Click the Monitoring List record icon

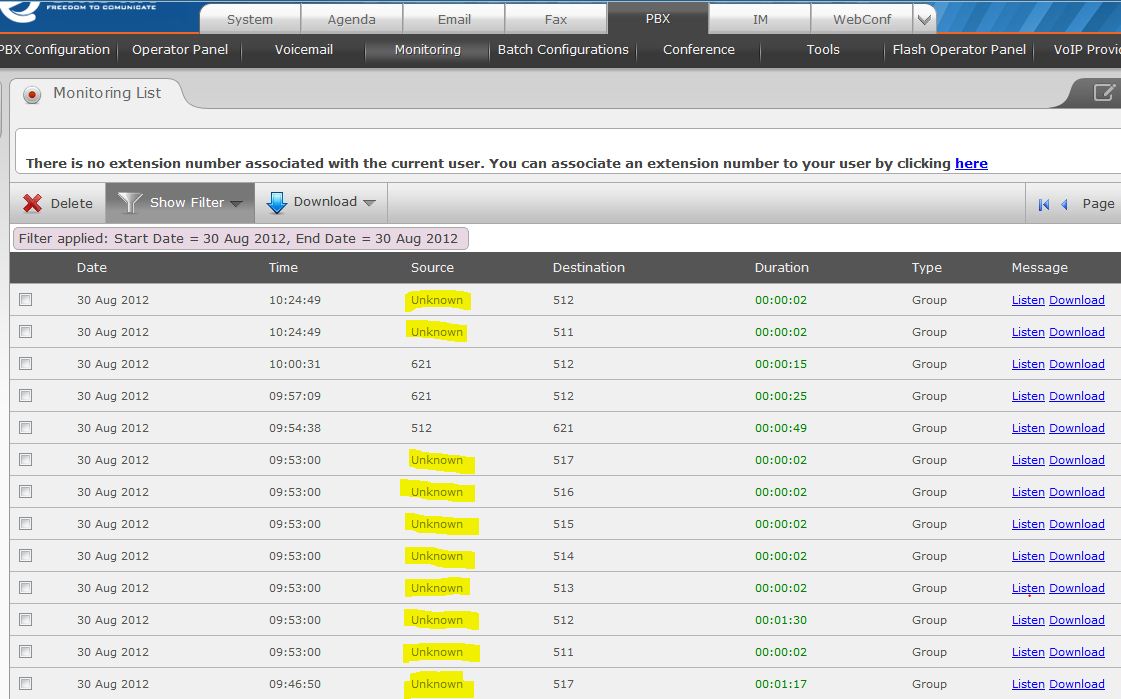[32, 95]
